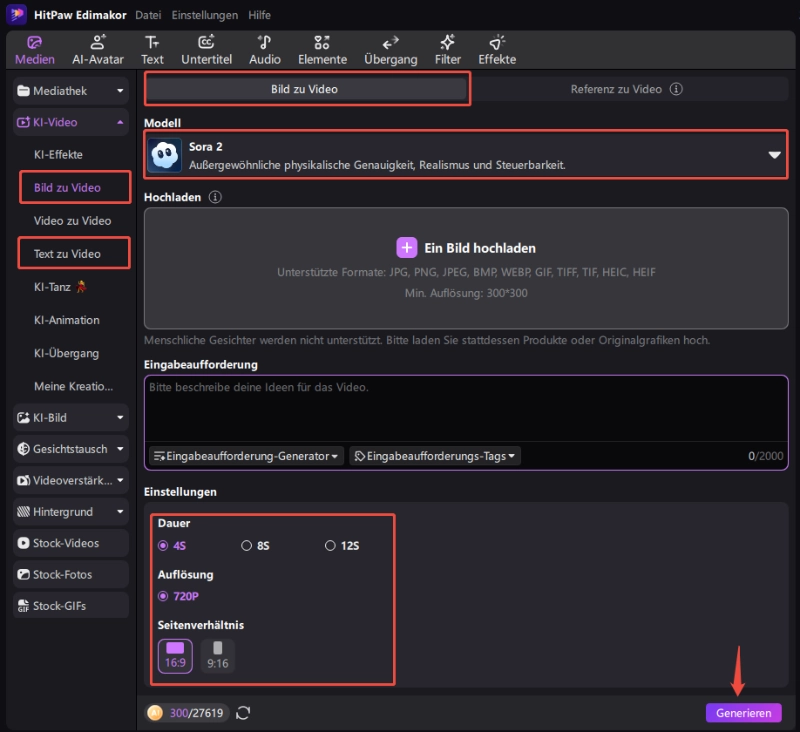The height and width of the screenshot is (732, 800).
Task: Open the Filter toolbar icon
Action: tap(447, 49)
